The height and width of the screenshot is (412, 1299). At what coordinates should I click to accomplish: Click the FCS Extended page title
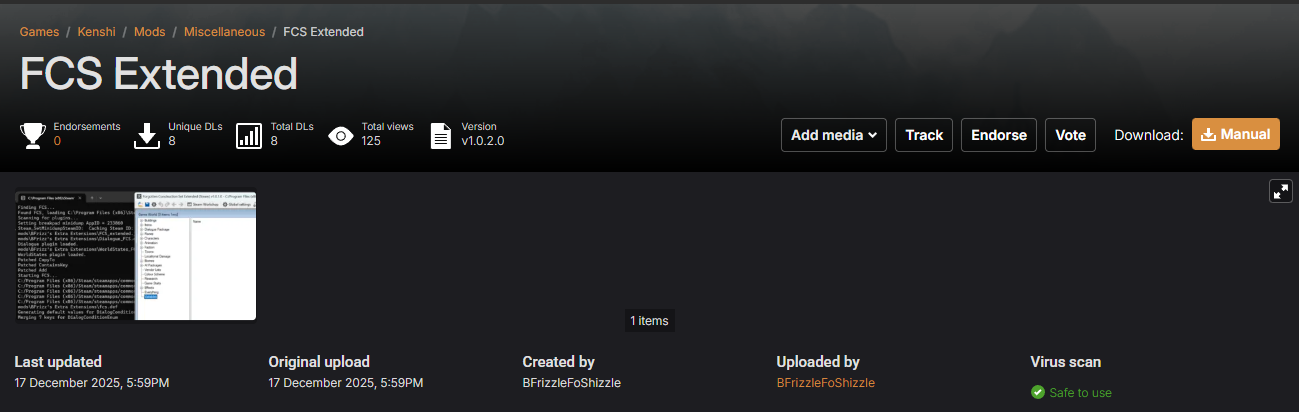click(x=159, y=73)
